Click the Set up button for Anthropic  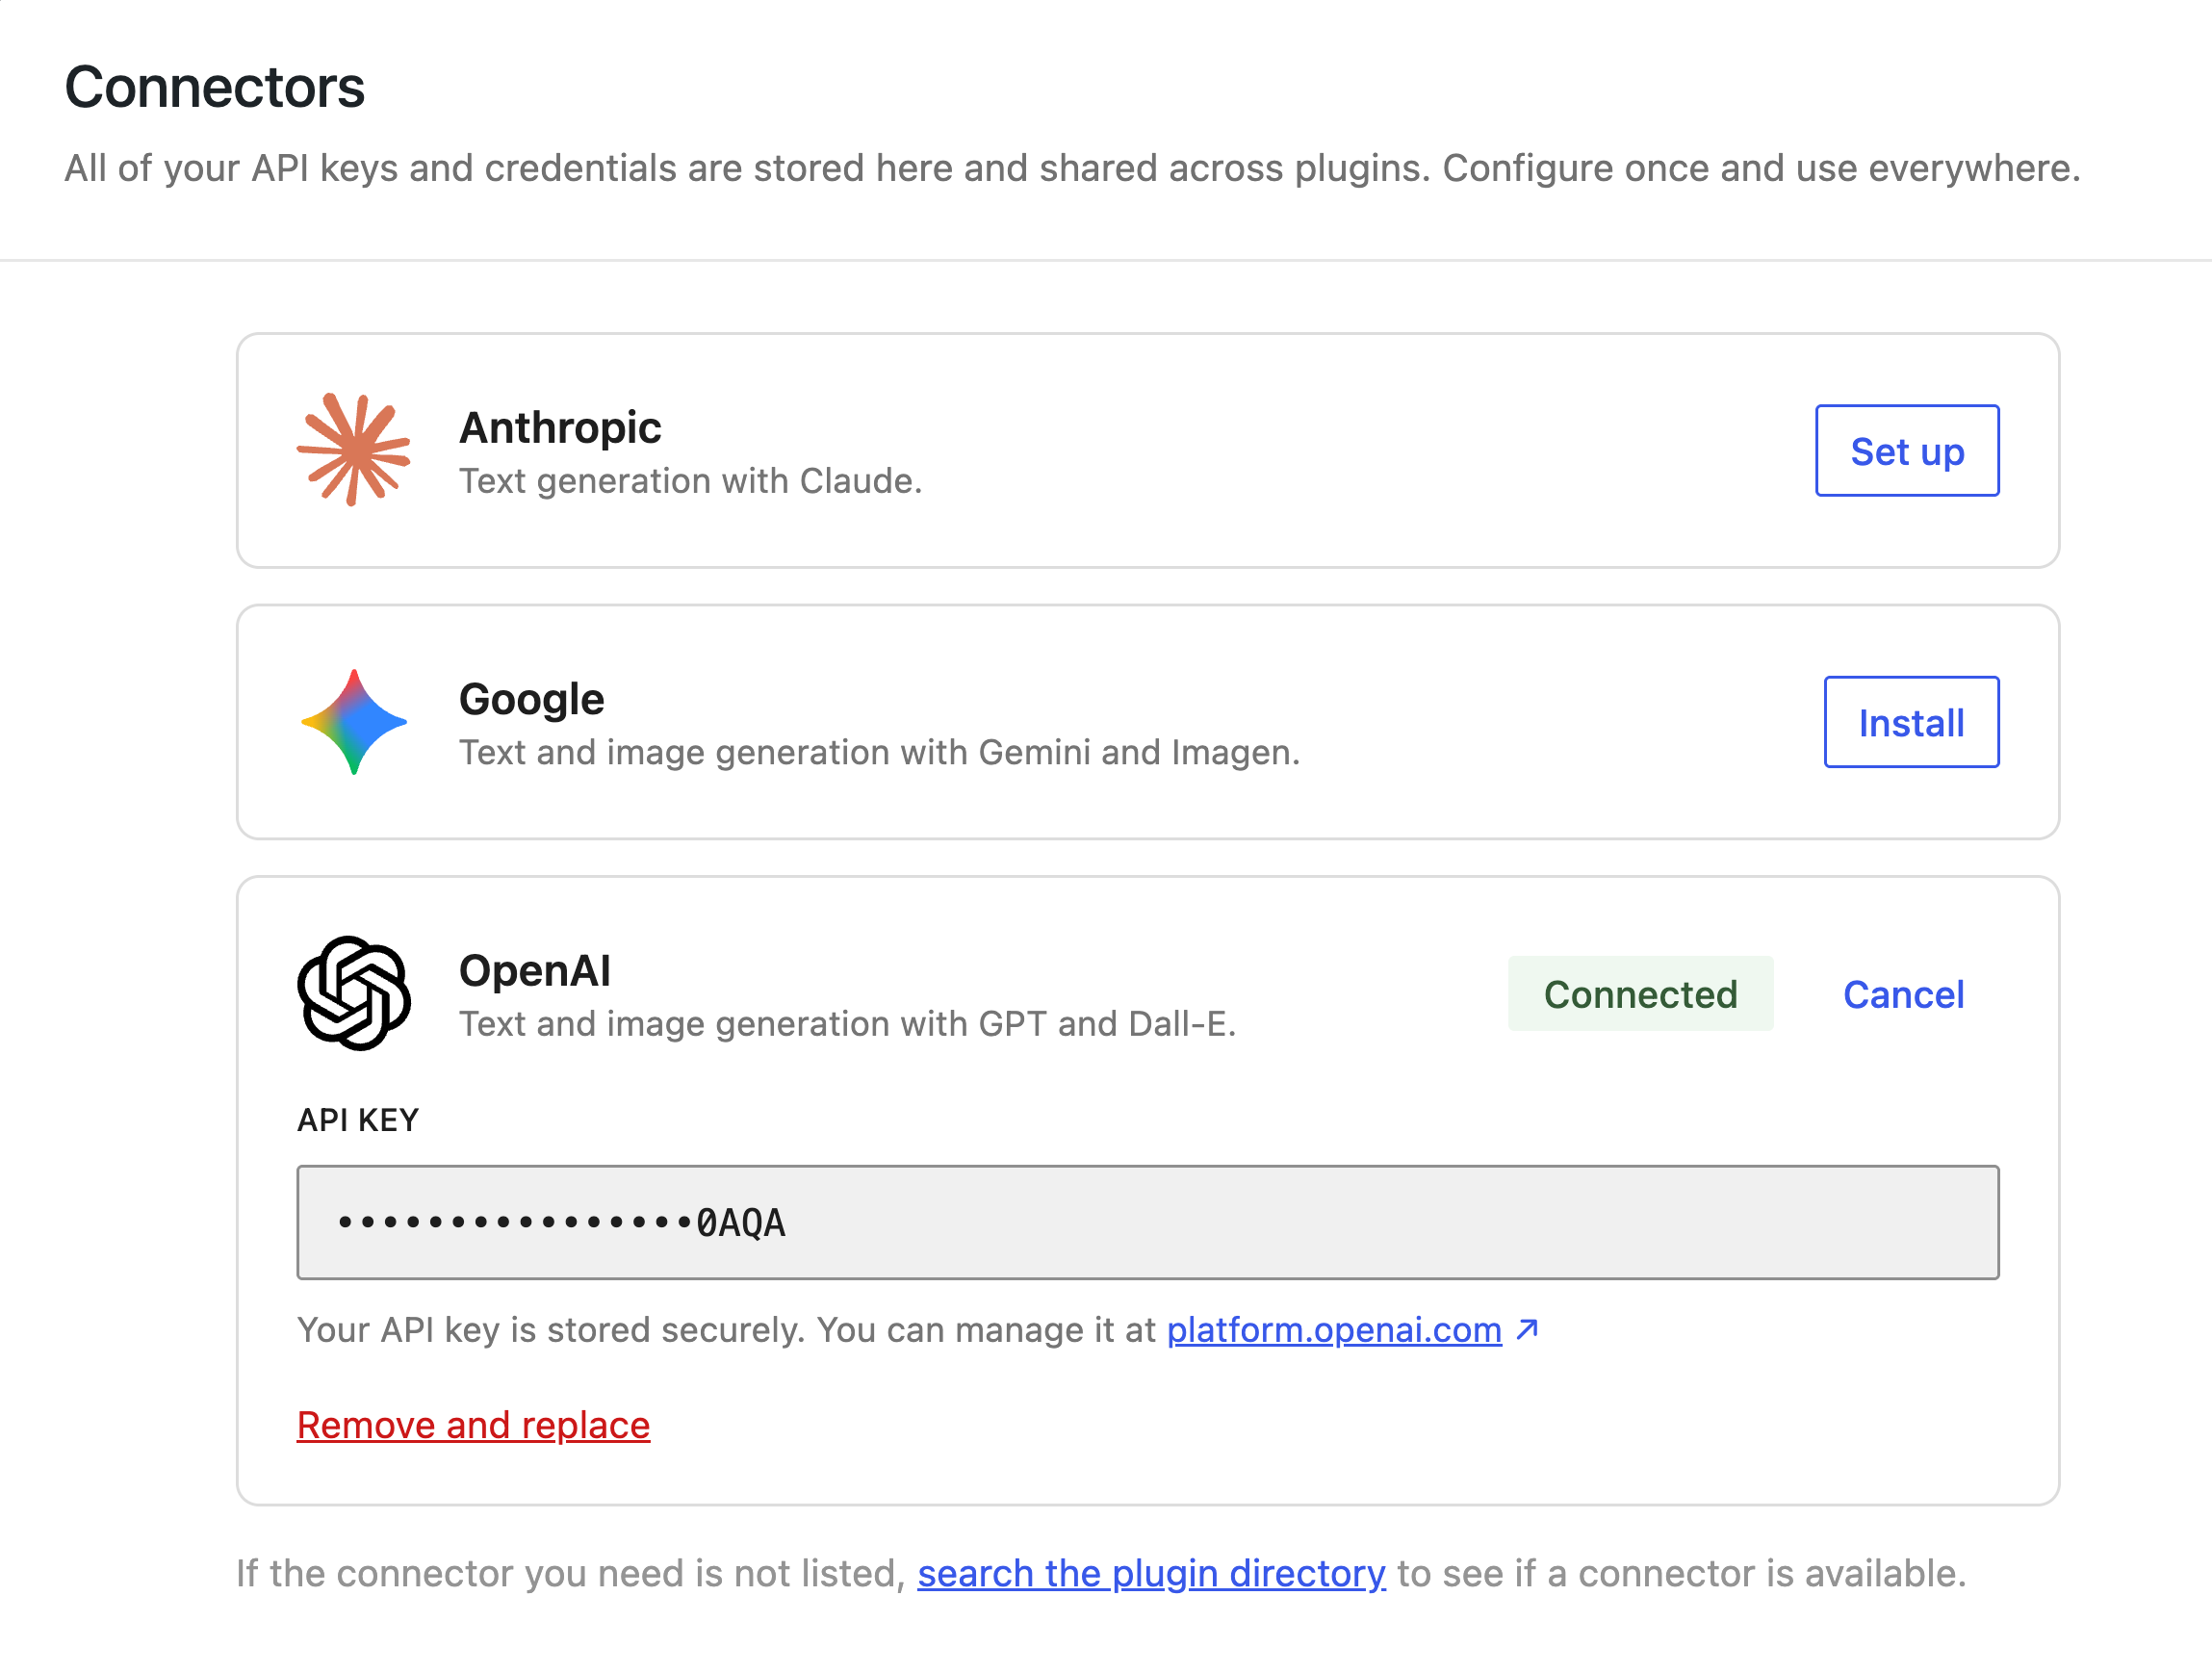tap(1907, 450)
